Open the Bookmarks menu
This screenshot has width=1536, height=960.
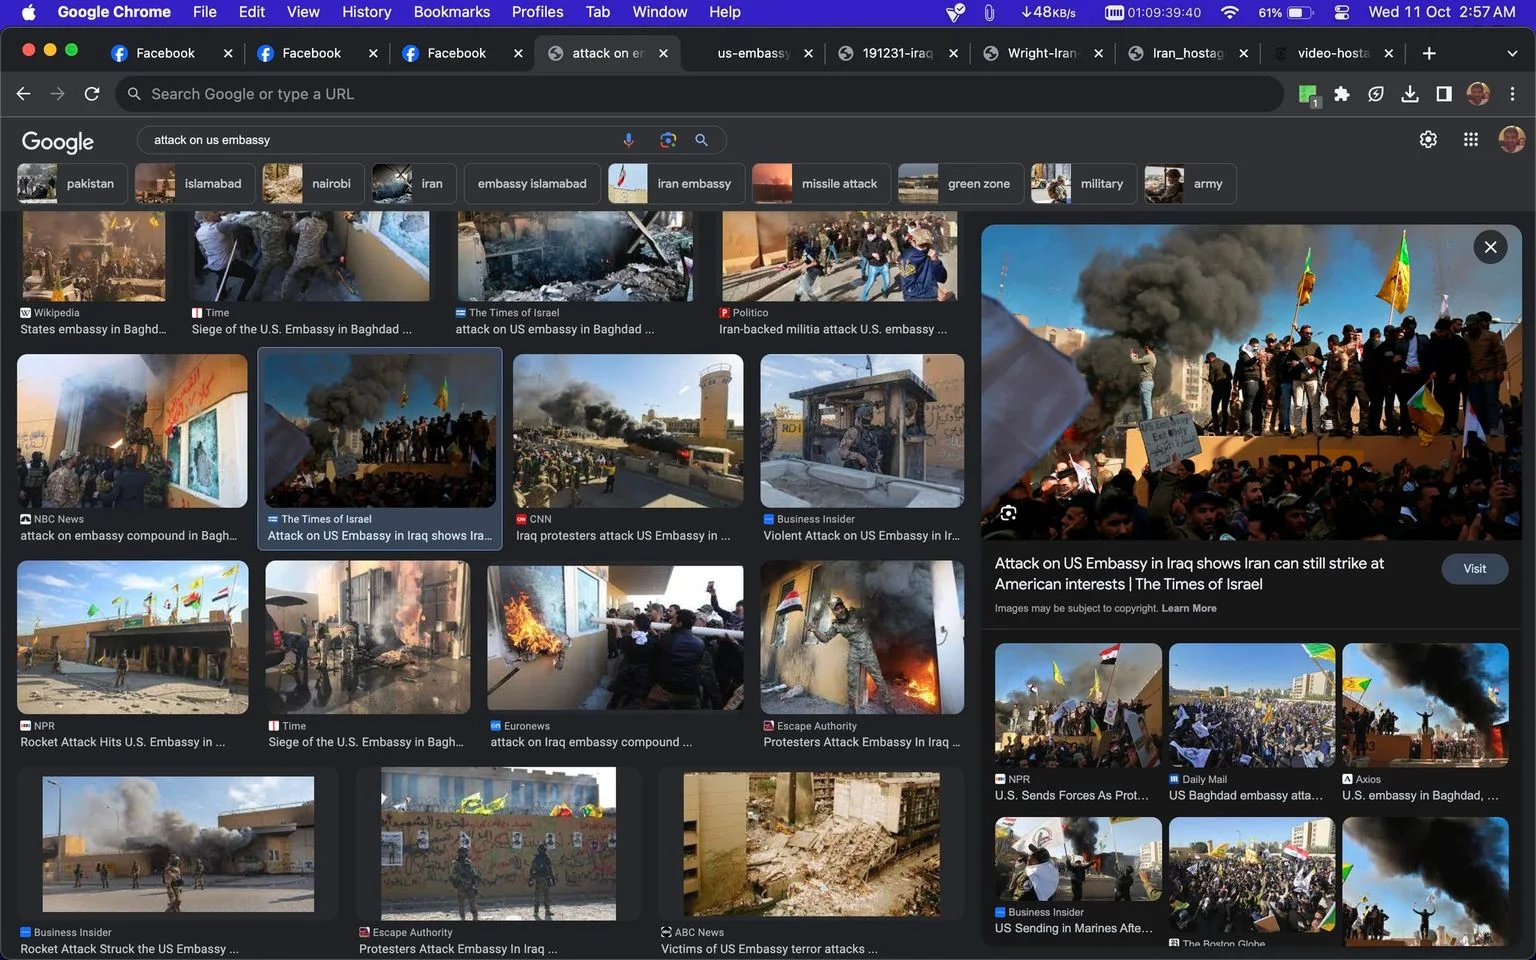452,12
